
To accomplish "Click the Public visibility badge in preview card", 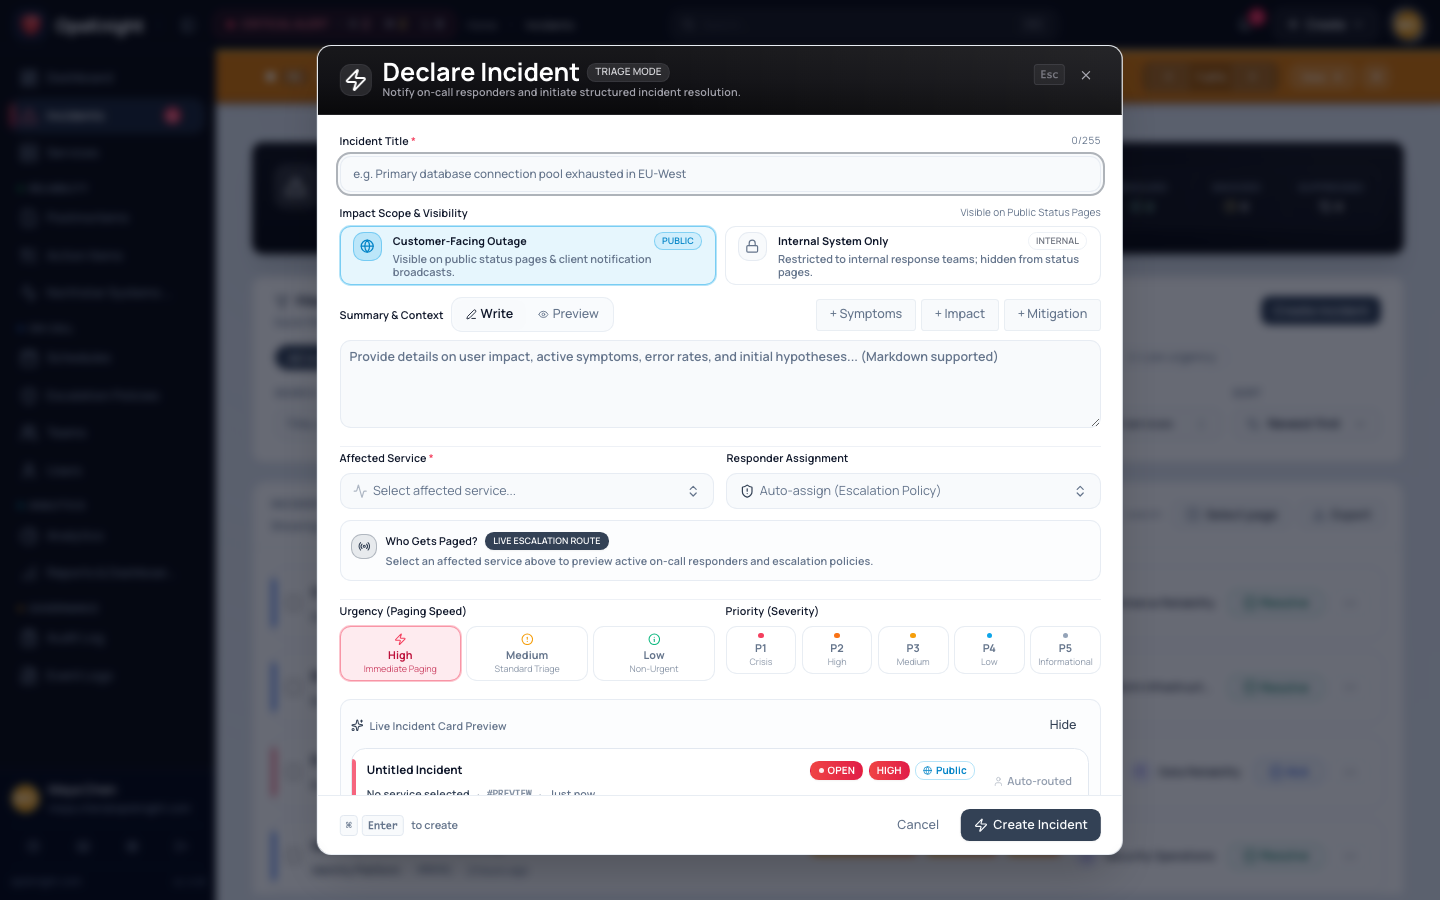I will pos(945,771).
